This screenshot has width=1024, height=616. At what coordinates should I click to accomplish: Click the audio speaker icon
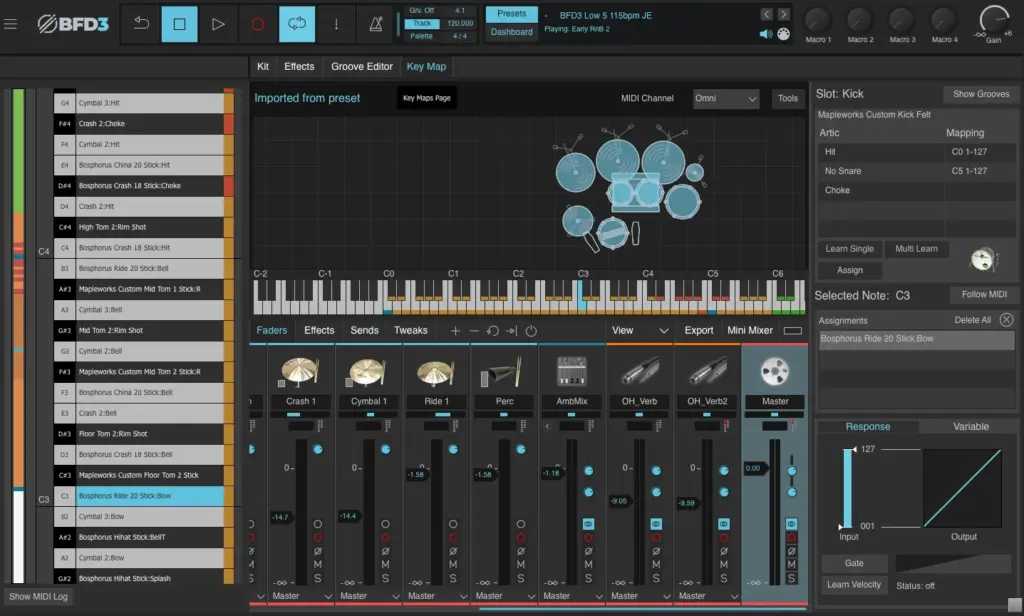click(x=766, y=34)
